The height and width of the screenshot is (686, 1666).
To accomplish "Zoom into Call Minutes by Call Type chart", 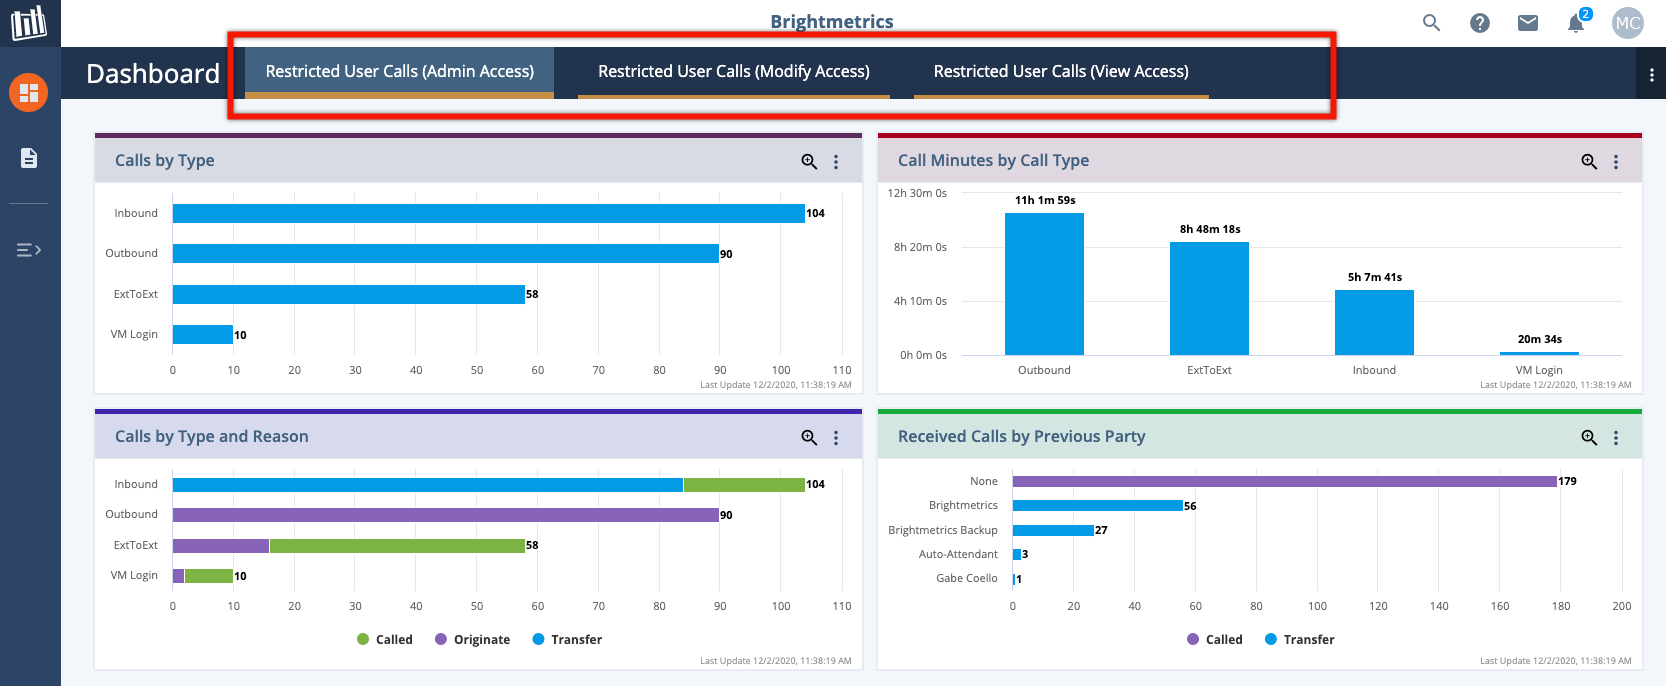I will click(1589, 161).
